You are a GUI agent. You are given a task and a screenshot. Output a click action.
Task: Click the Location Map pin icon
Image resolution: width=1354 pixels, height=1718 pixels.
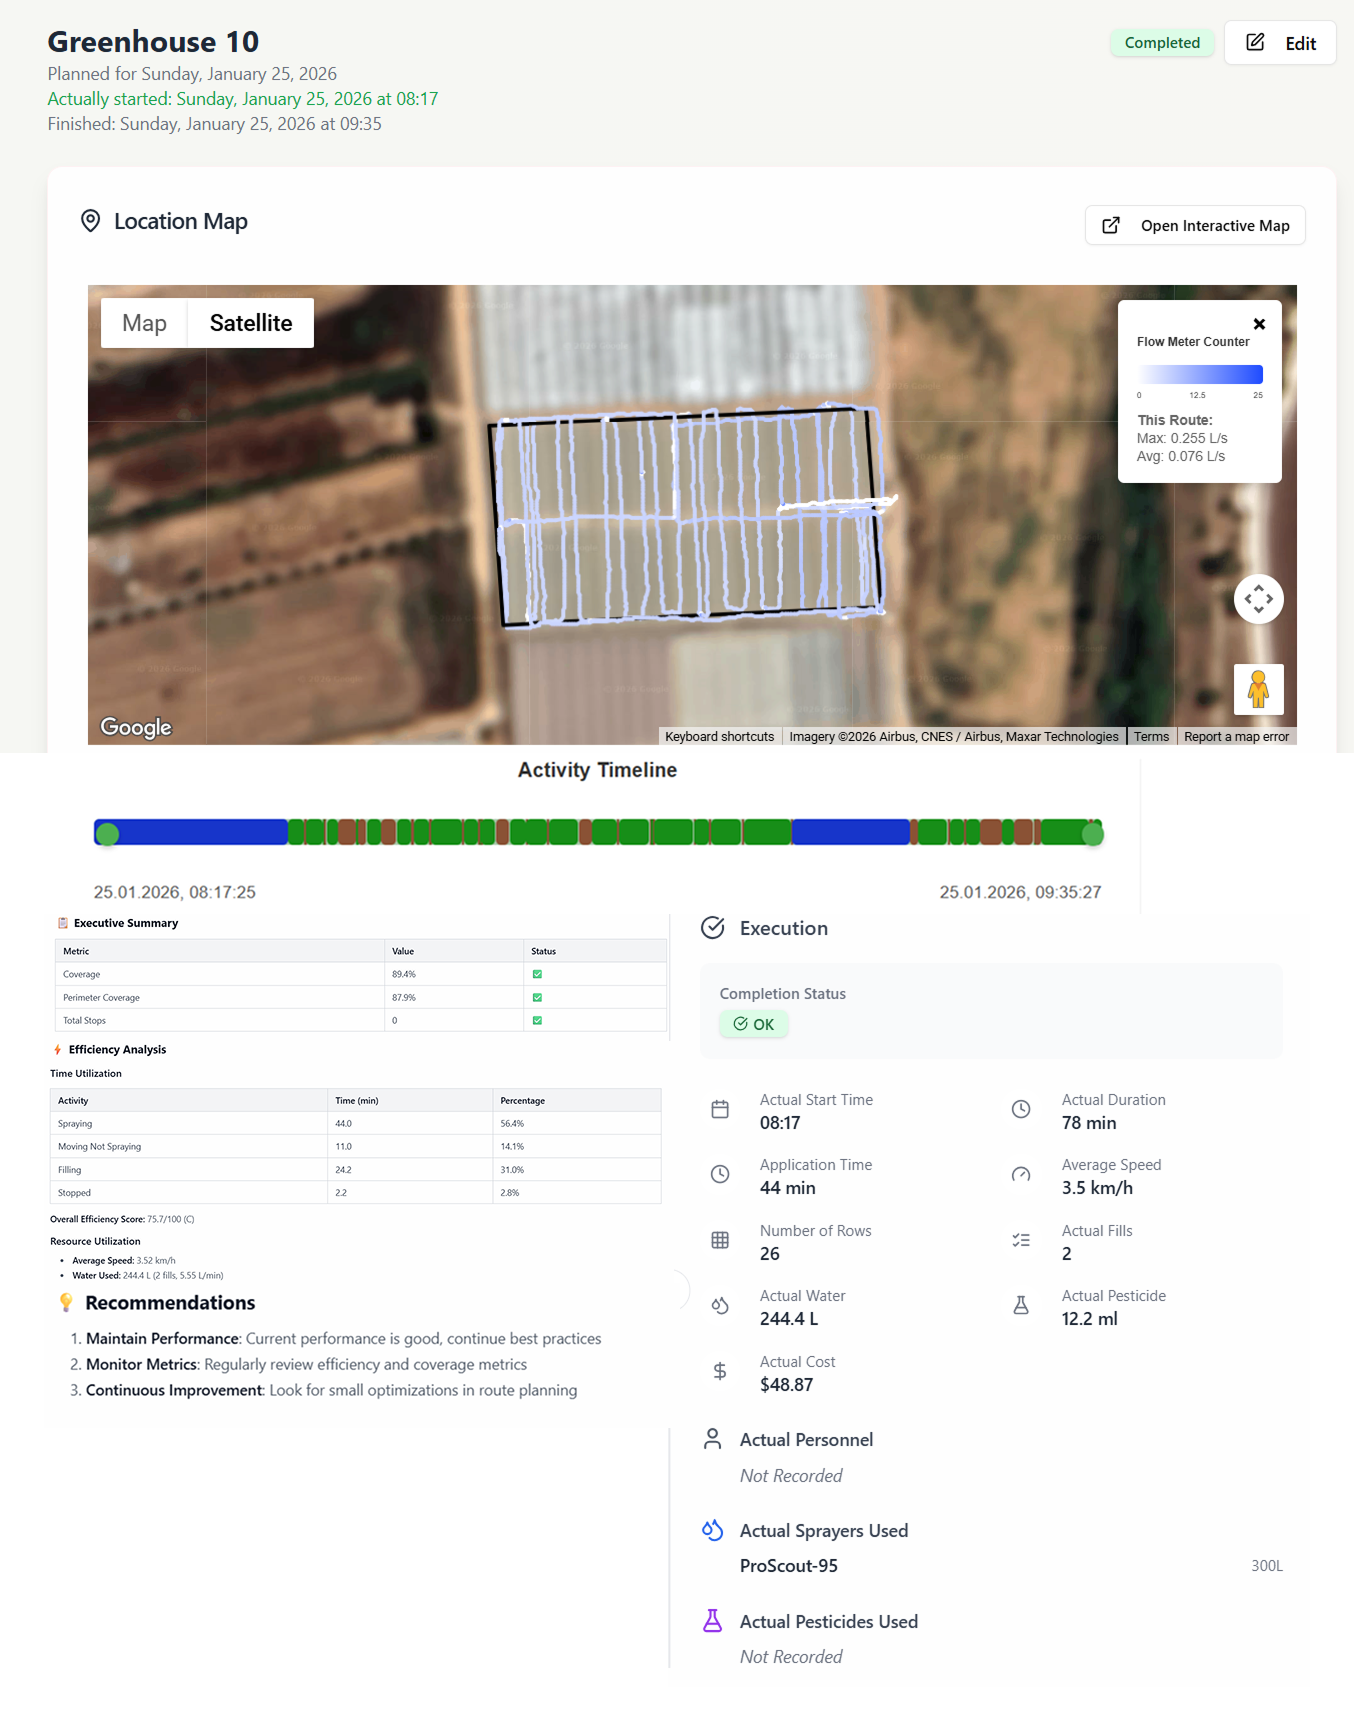[x=91, y=221]
